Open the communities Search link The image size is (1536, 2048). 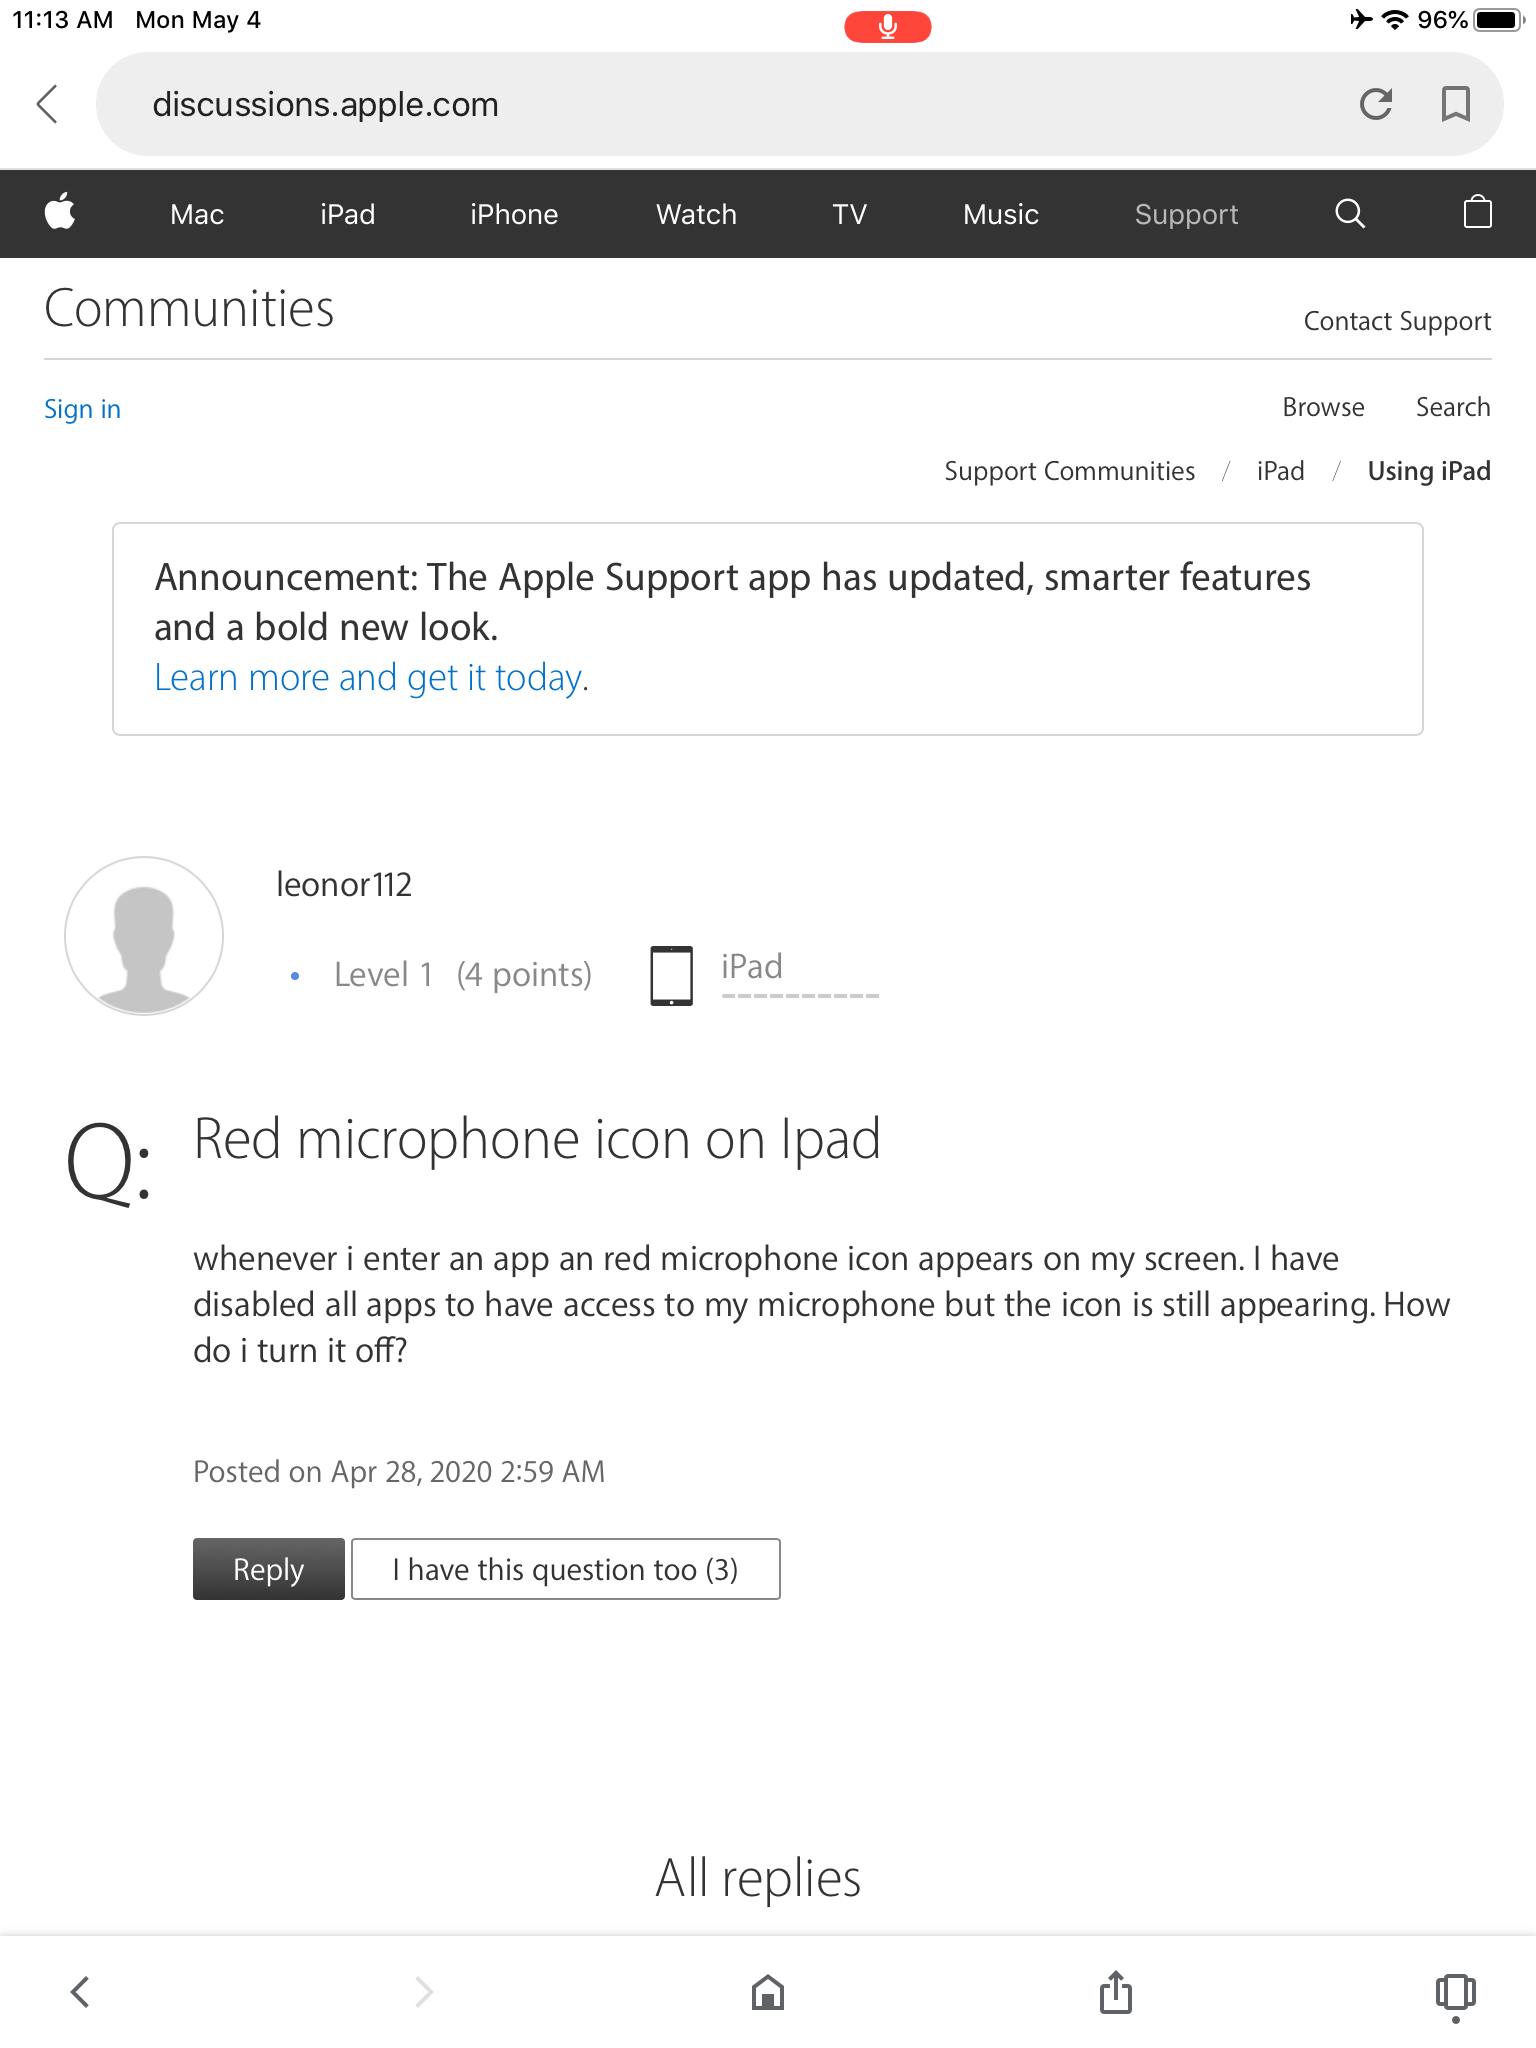(1453, 407)
